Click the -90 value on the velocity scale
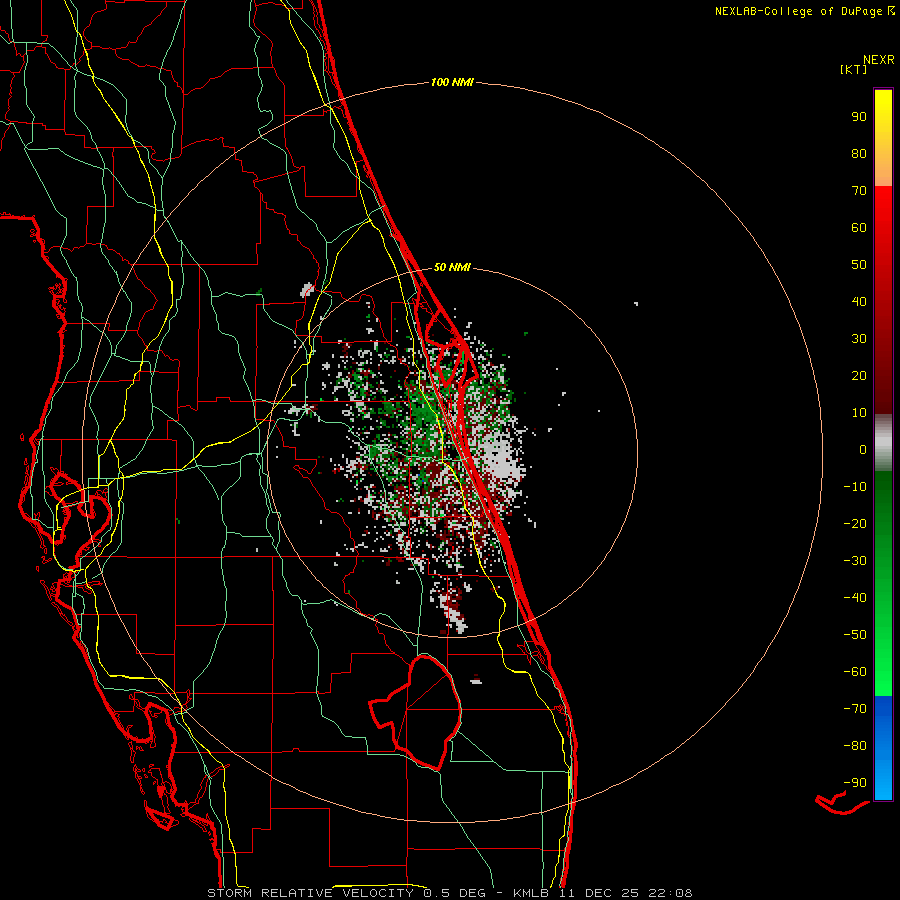Image resolution: width=900 pixels, height=900 pixels. click(x=855, y=783)
